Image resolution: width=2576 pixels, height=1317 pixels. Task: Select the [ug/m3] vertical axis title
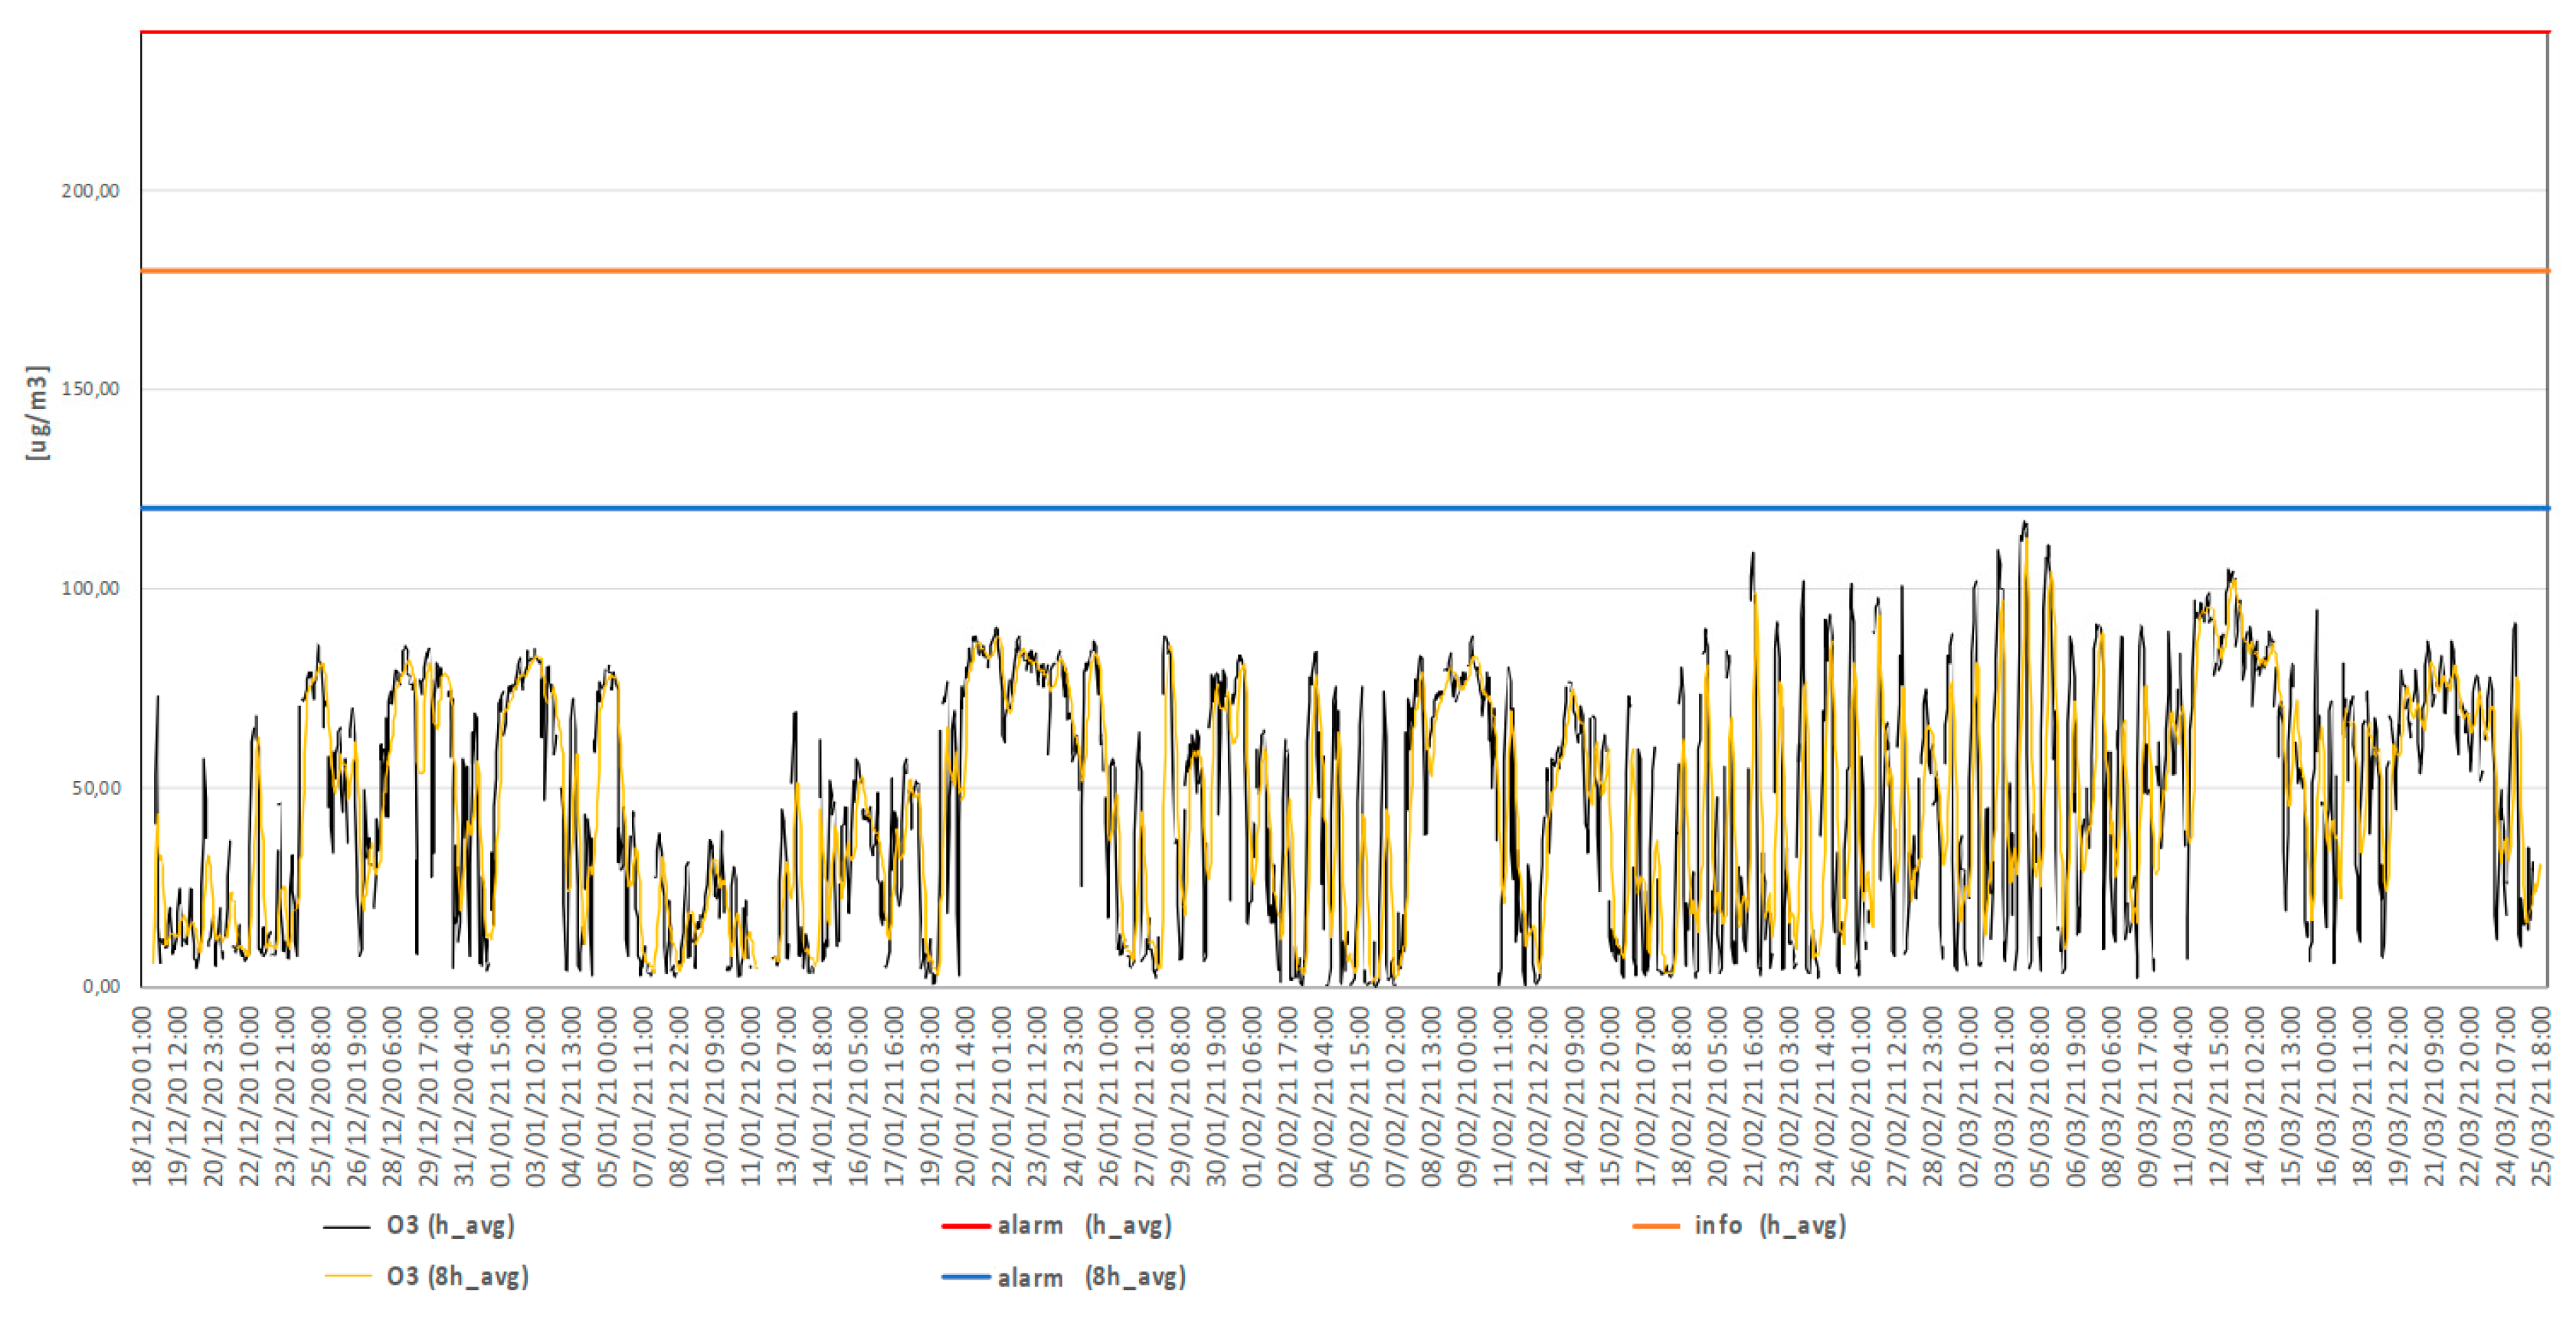37,413
